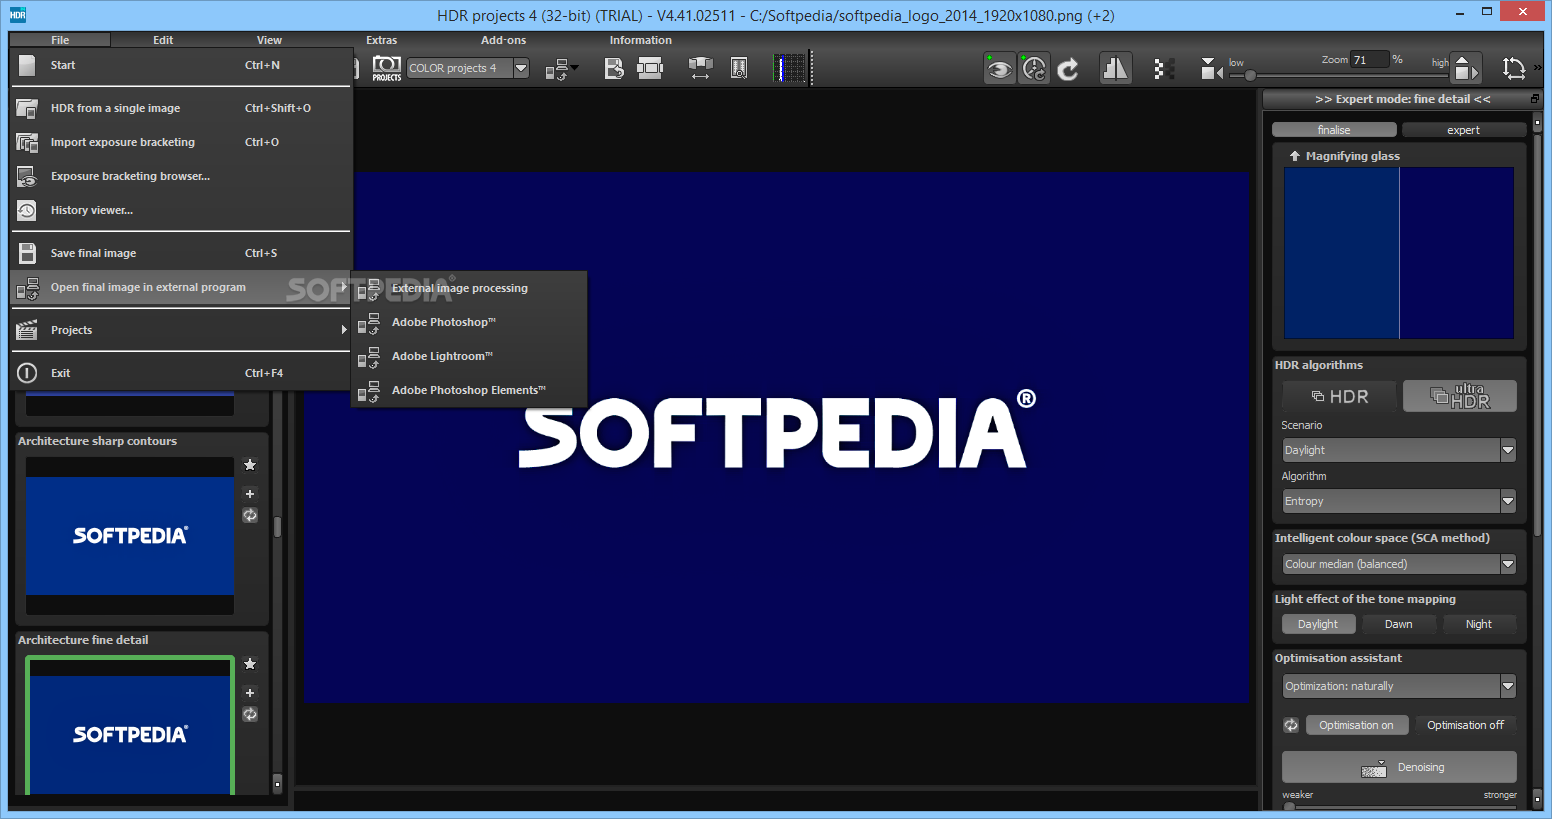Click the File menu
1552x819 pixels.
pyautogui.click(x=60, y=40)
